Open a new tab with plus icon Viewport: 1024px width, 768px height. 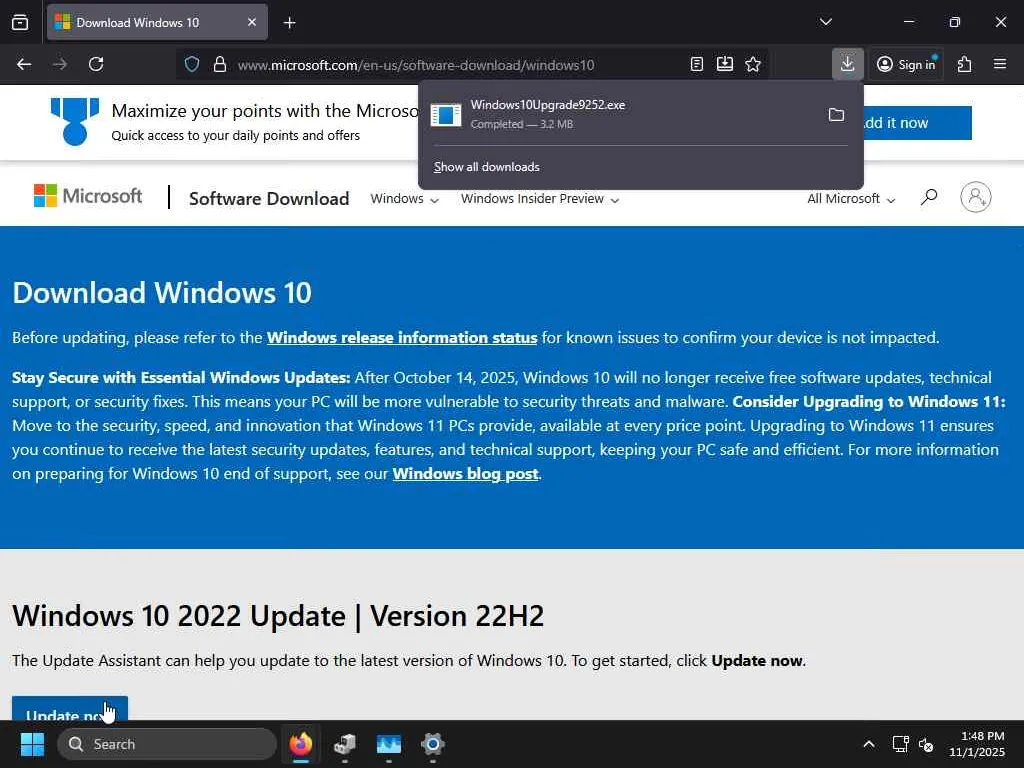pyautogui.click(x=289, y=23)
